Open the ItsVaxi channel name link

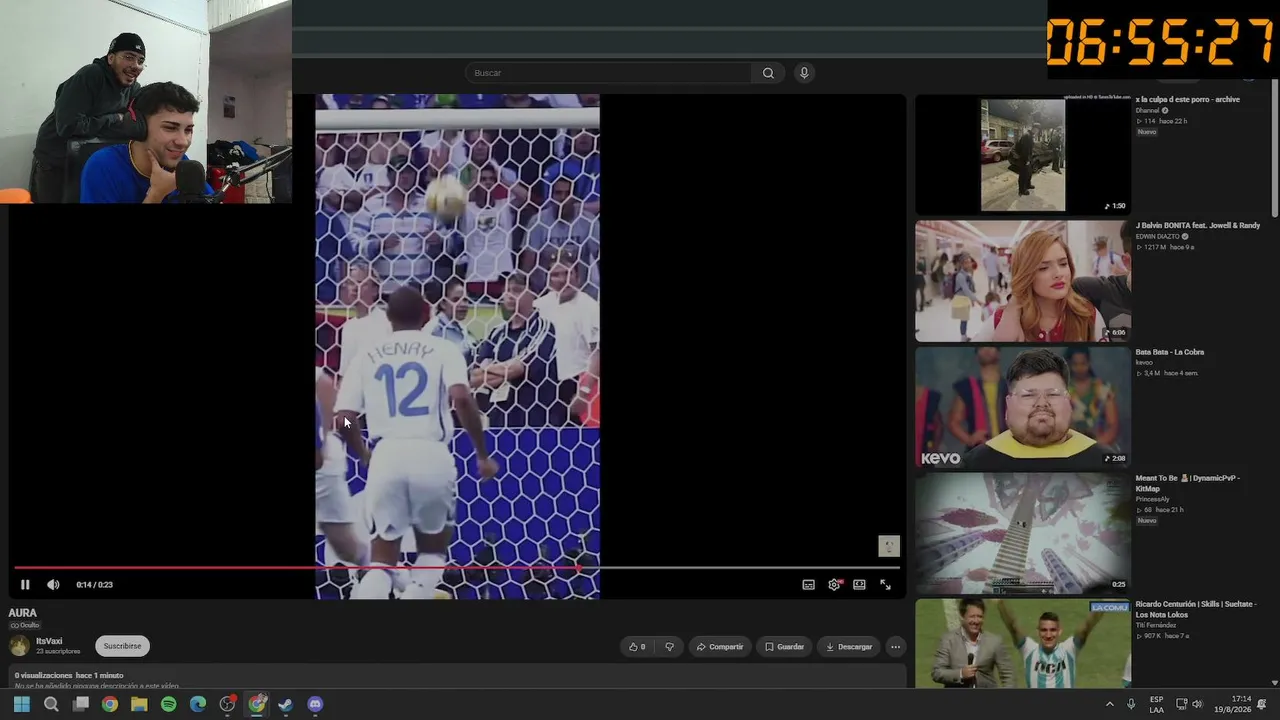click(x=49, y=641)
